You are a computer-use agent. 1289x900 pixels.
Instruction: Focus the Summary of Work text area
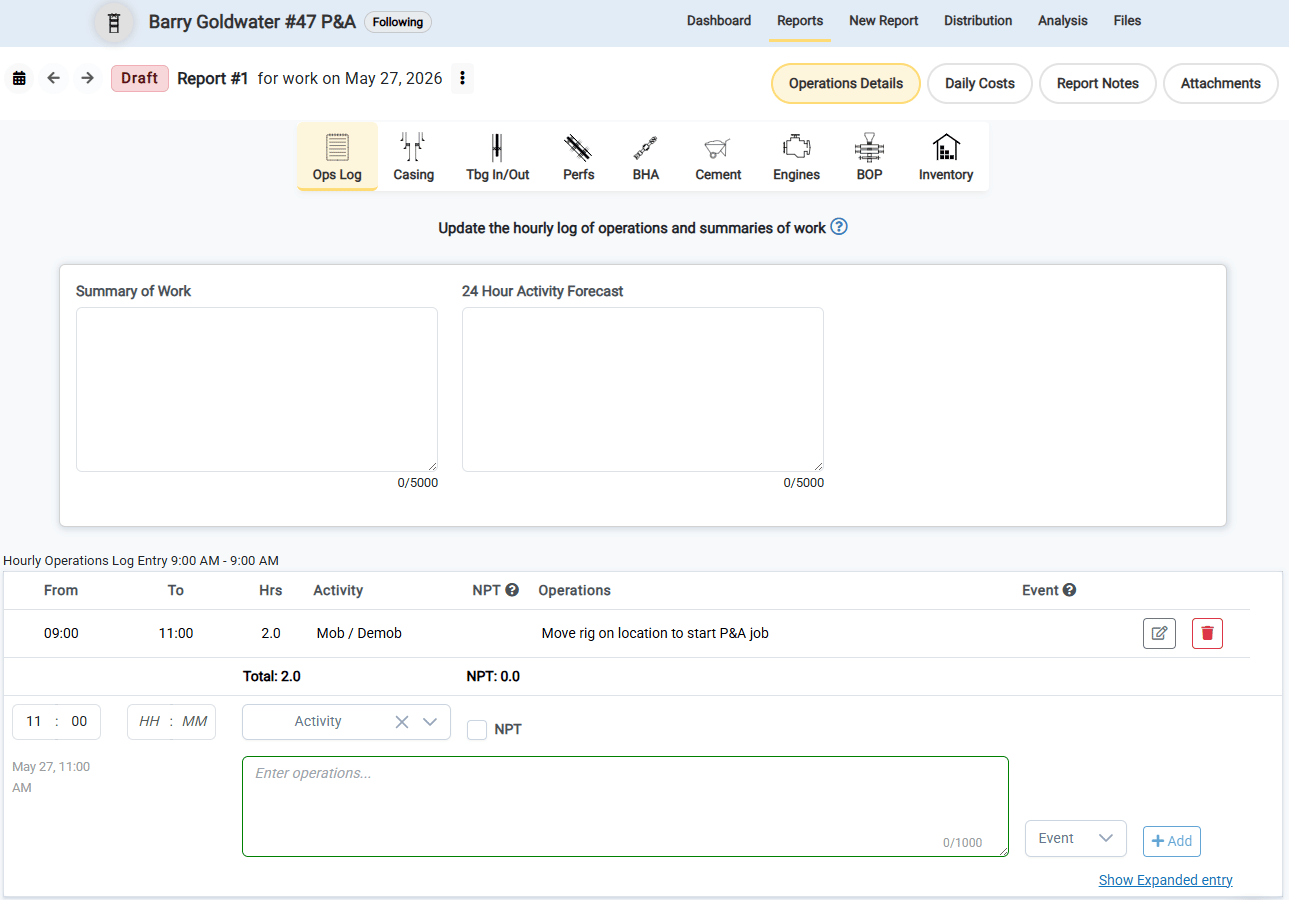click(x=257, y=389)
